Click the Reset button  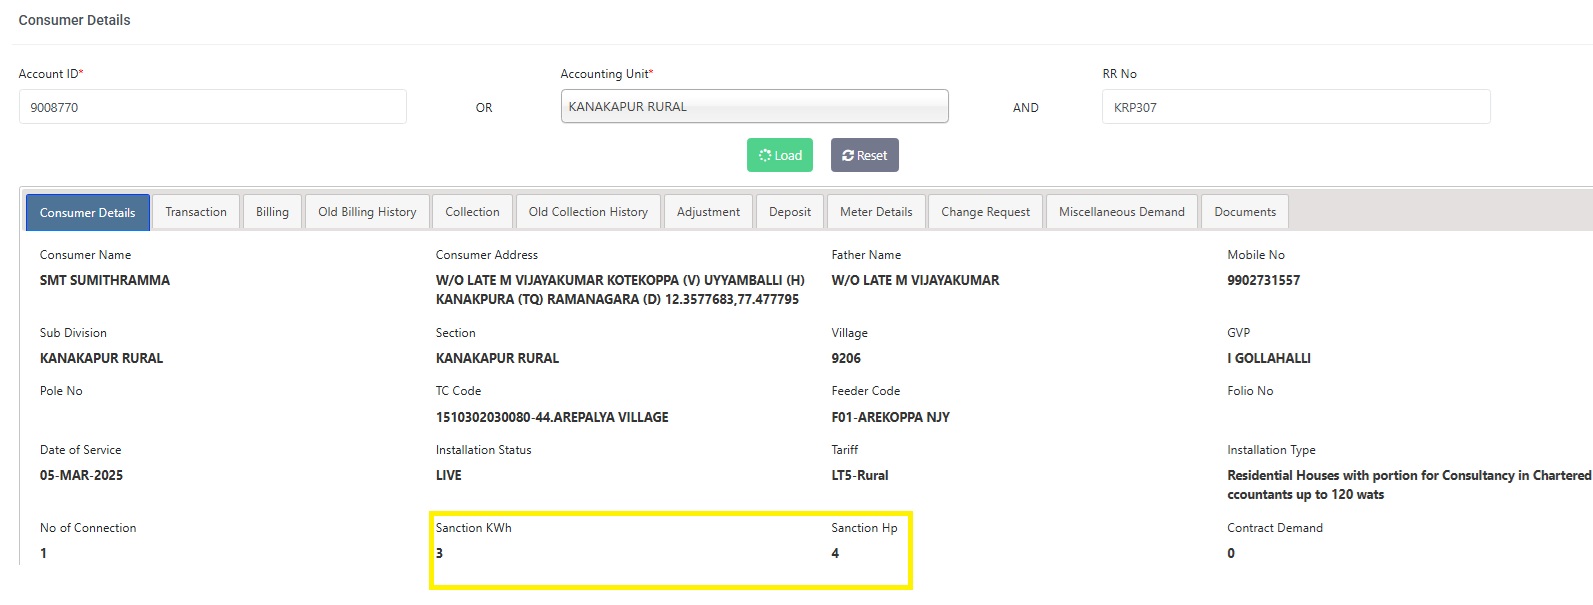click(865, 155)
